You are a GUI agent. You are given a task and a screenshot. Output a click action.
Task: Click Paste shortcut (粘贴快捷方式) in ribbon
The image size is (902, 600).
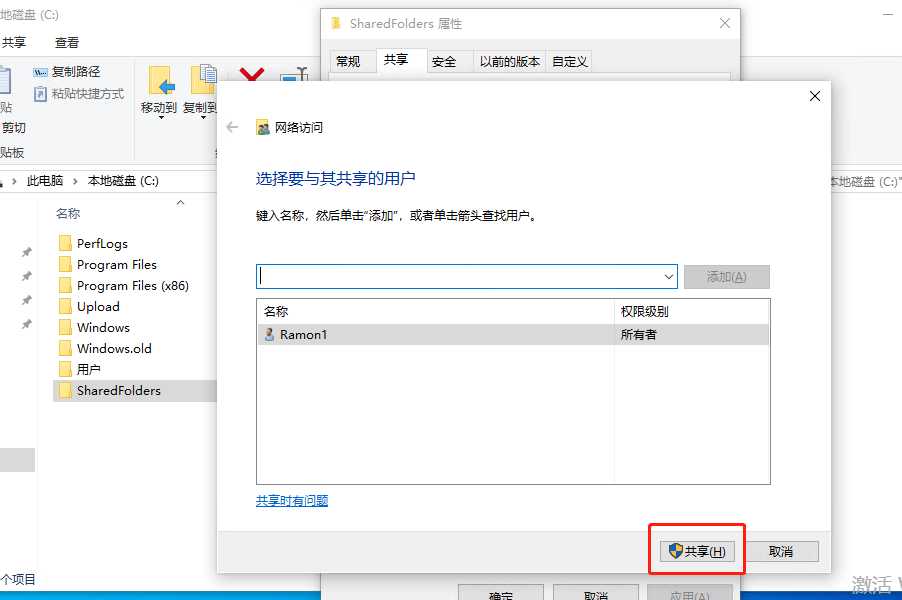tap(79, 94)
